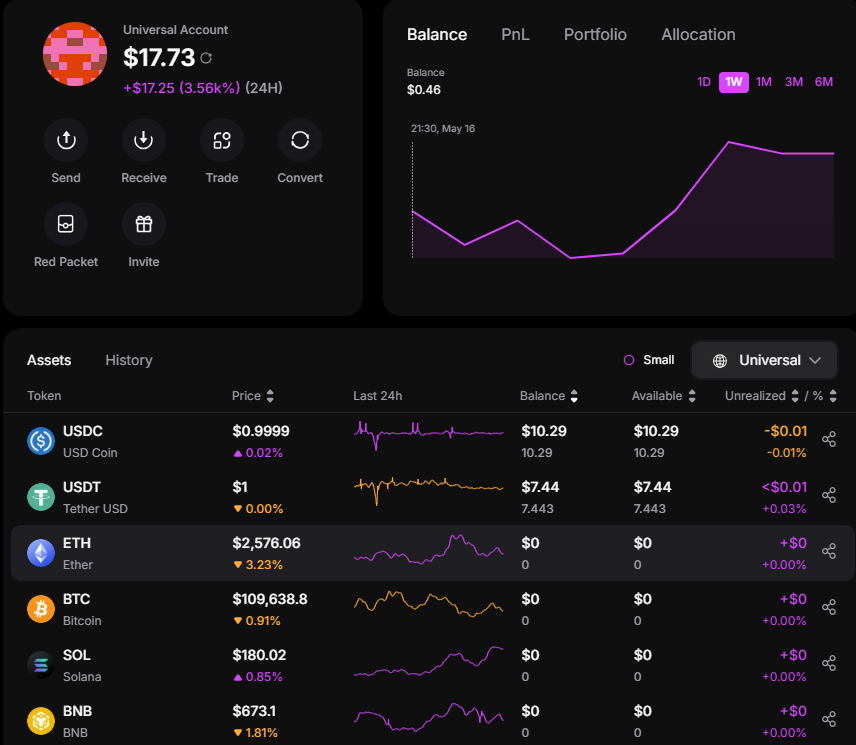Open the Receive action
The height and width of the screenshot is (745, 856).
click(x=144, y=140)
